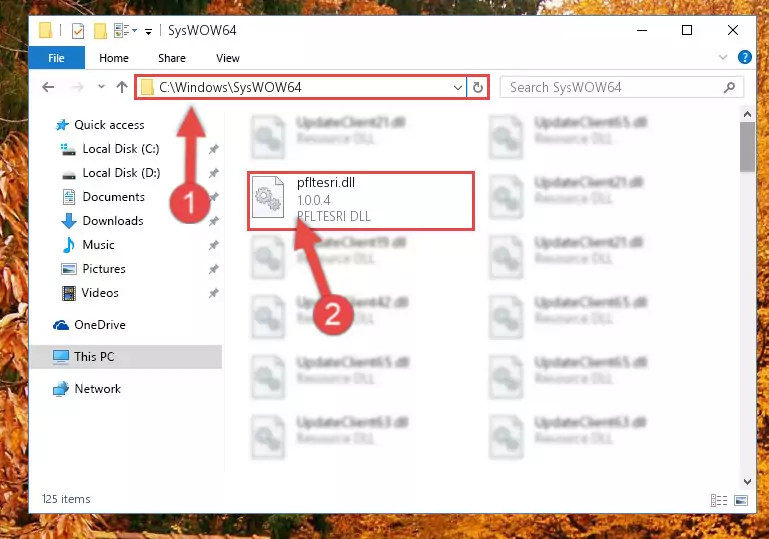Open Videos in the navigation pane
769x539 pixels.
point(100,293)
